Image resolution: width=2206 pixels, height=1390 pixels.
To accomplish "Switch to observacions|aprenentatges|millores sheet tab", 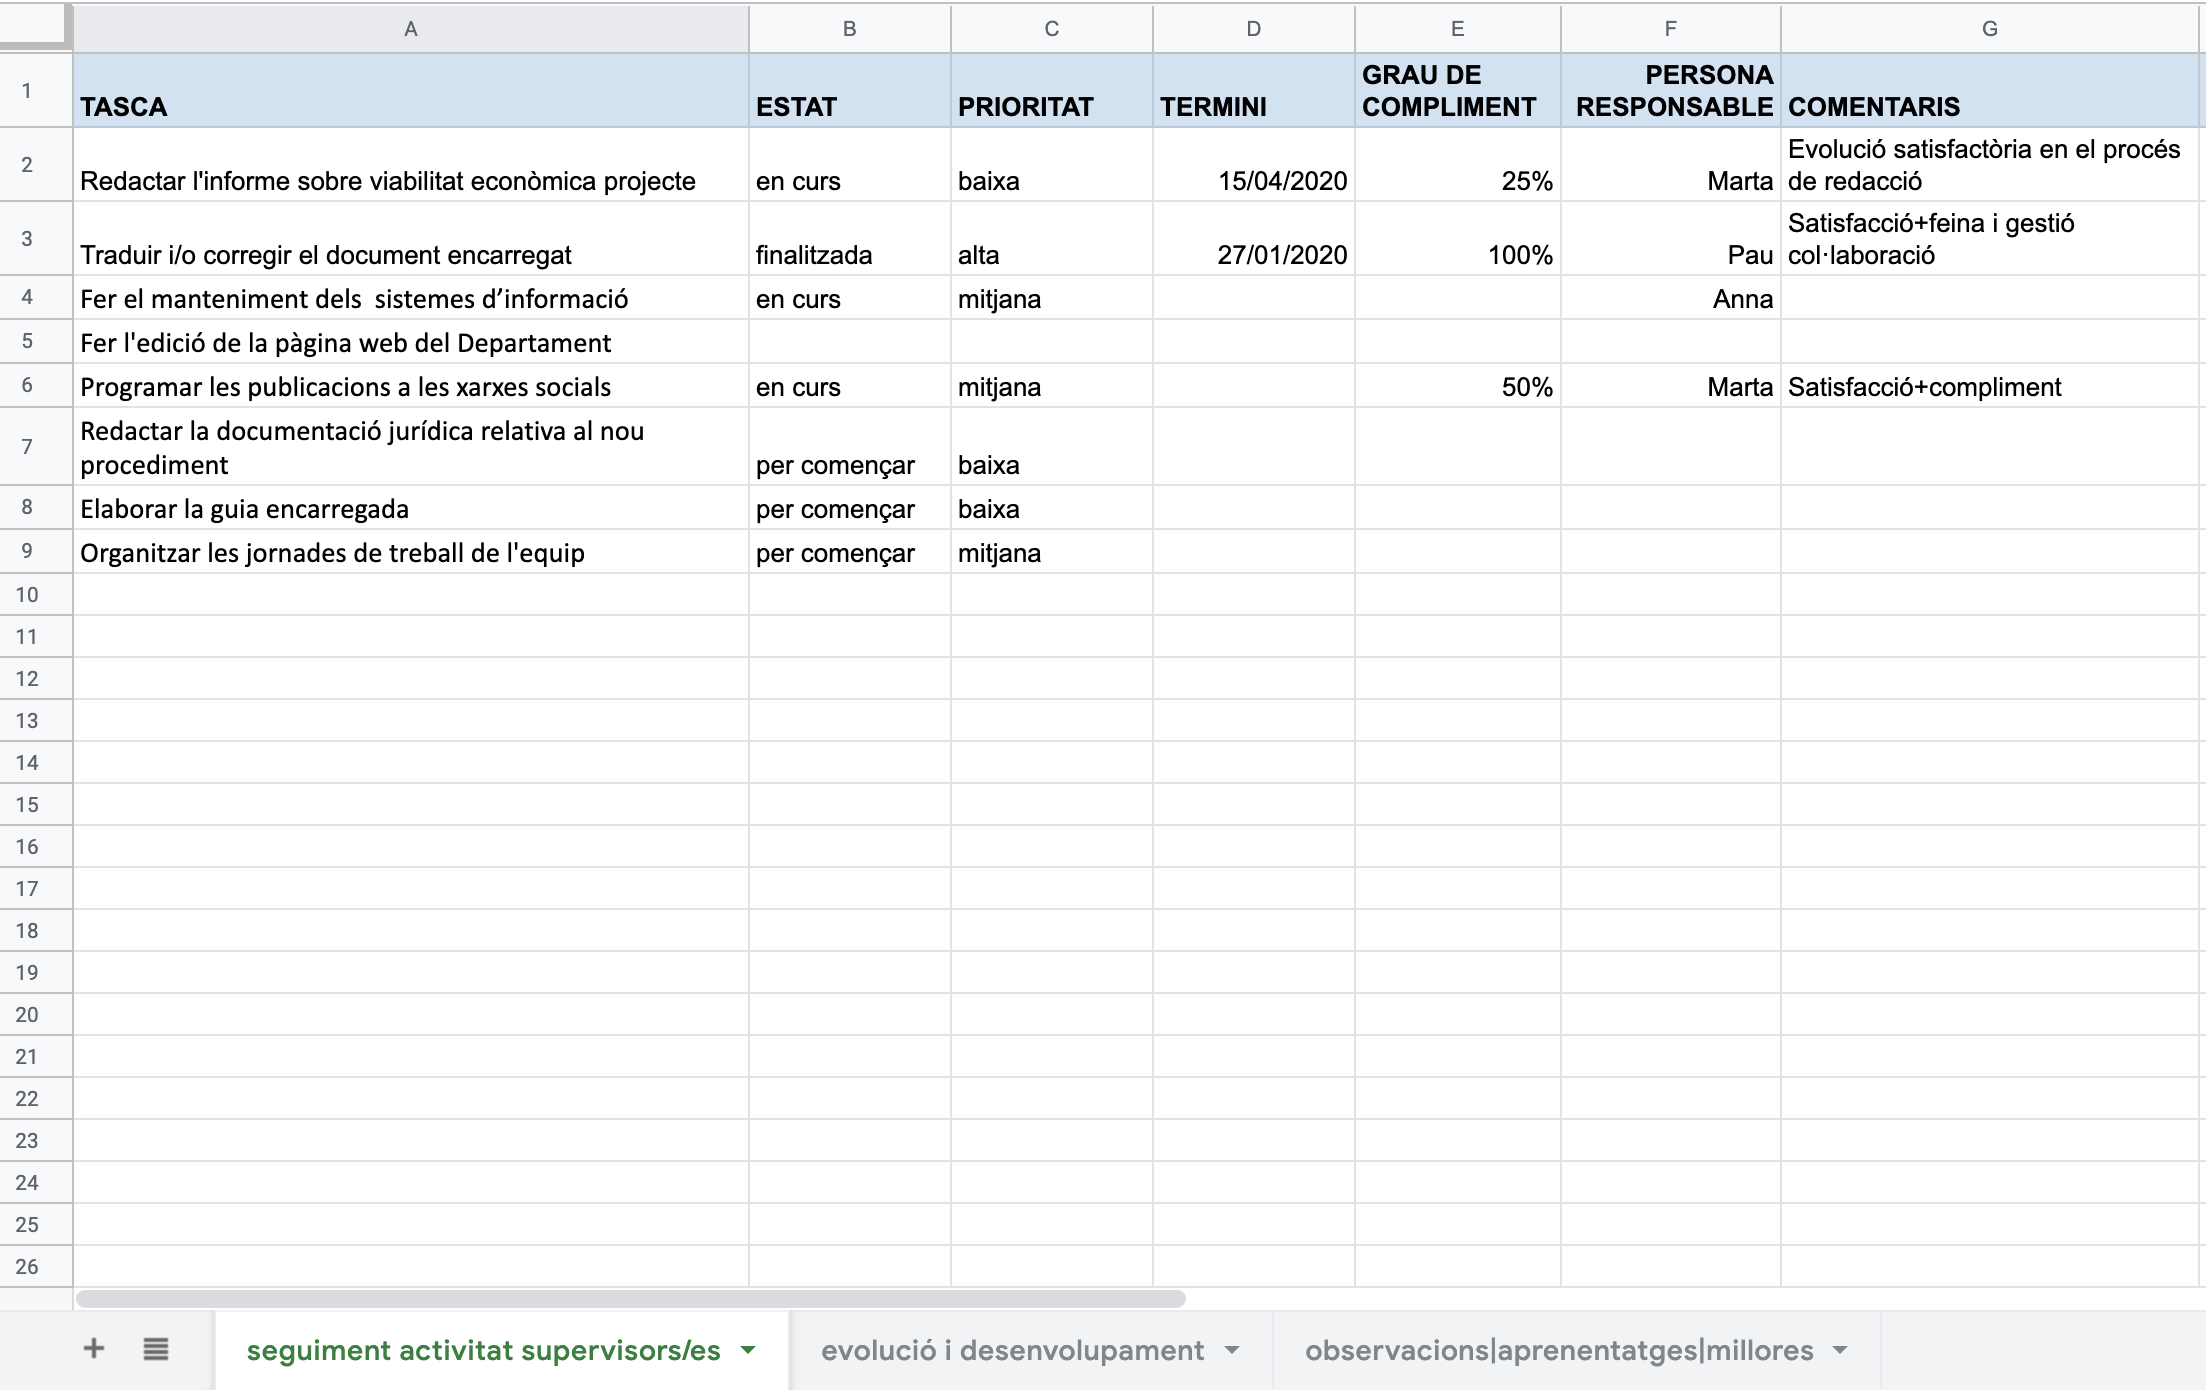I will 1558,1350.
